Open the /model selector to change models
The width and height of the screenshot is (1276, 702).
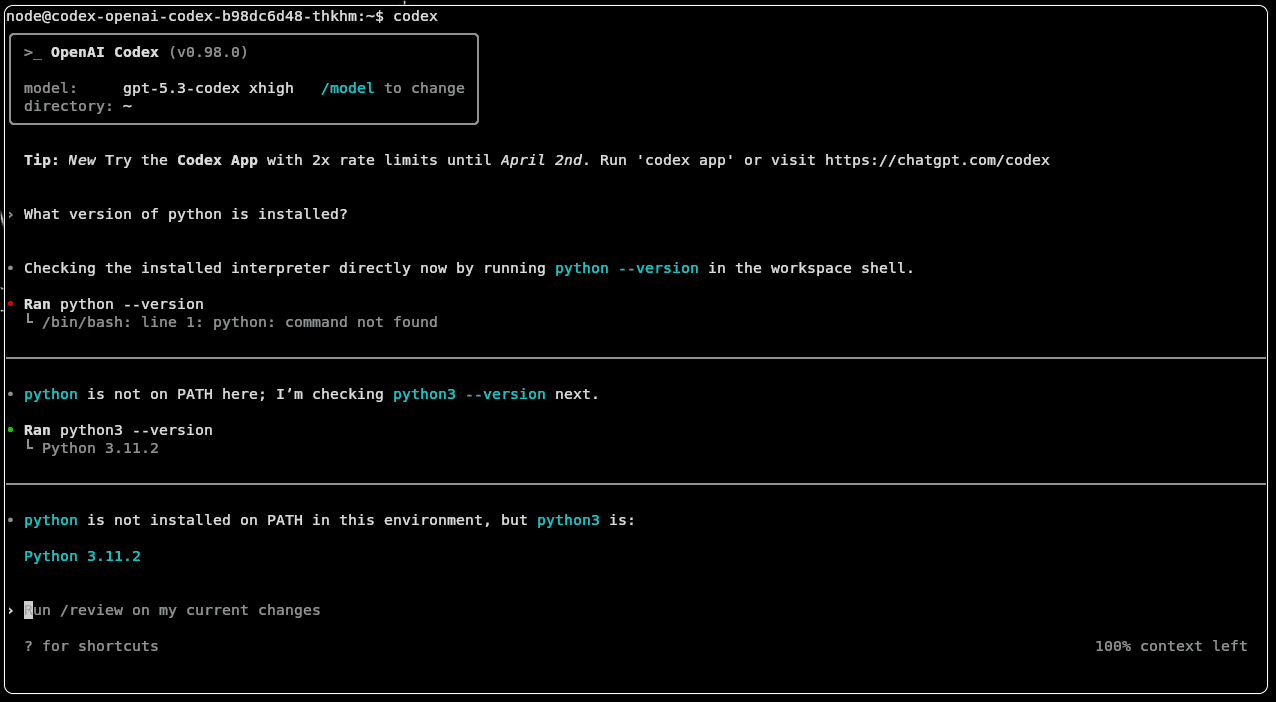click(348, 88)
